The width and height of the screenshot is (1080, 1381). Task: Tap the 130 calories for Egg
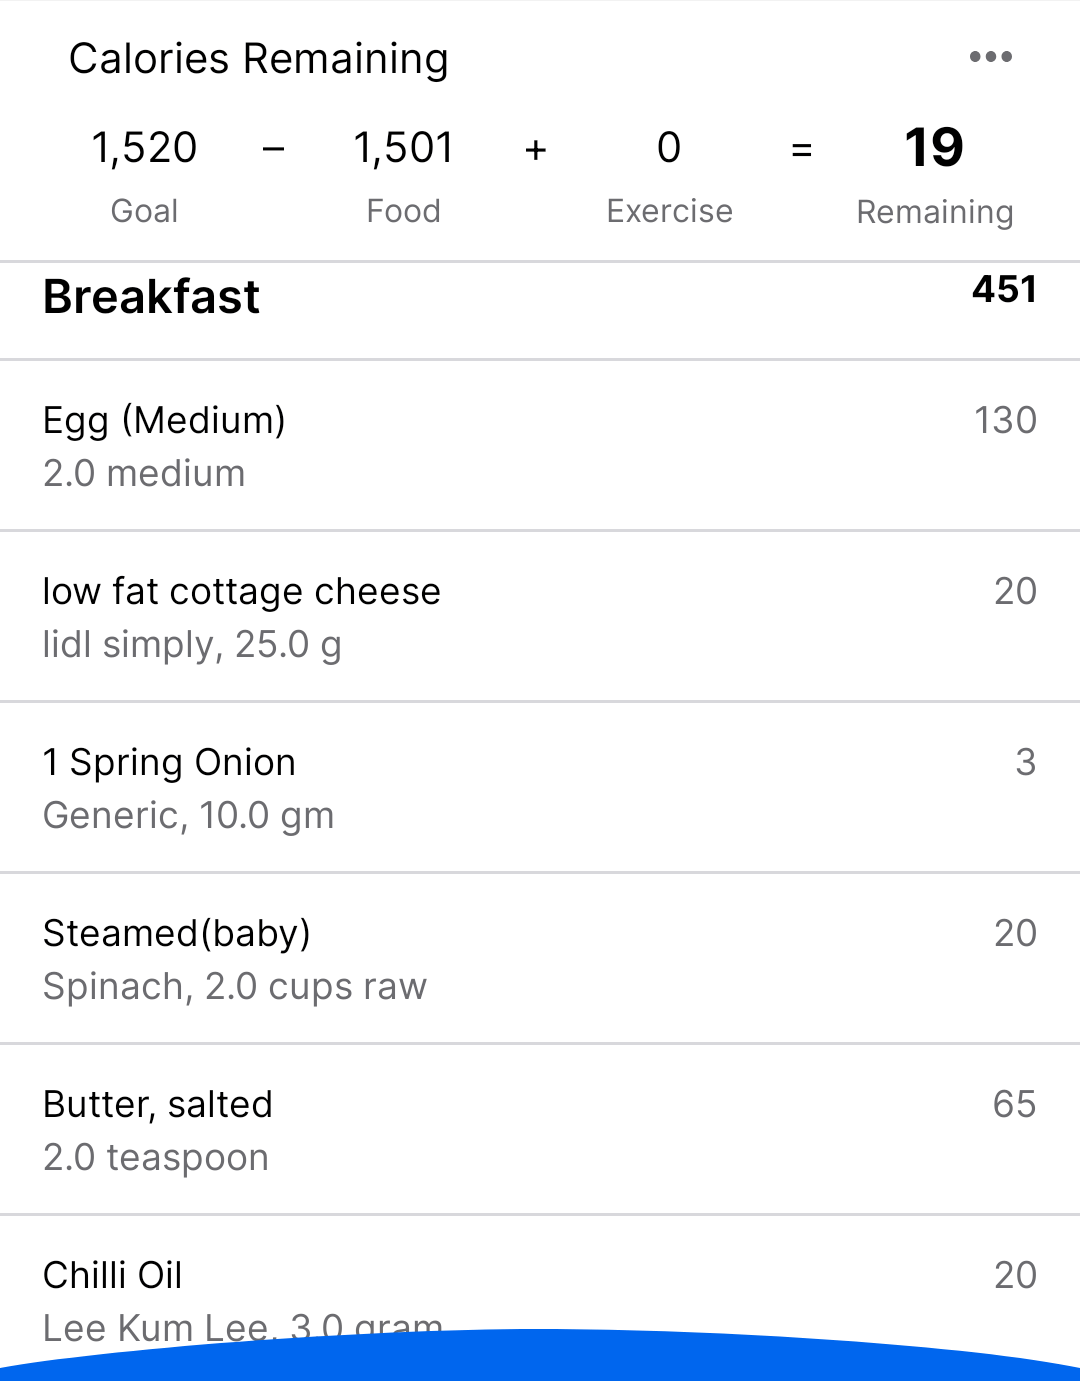[x=1005, y=420]
